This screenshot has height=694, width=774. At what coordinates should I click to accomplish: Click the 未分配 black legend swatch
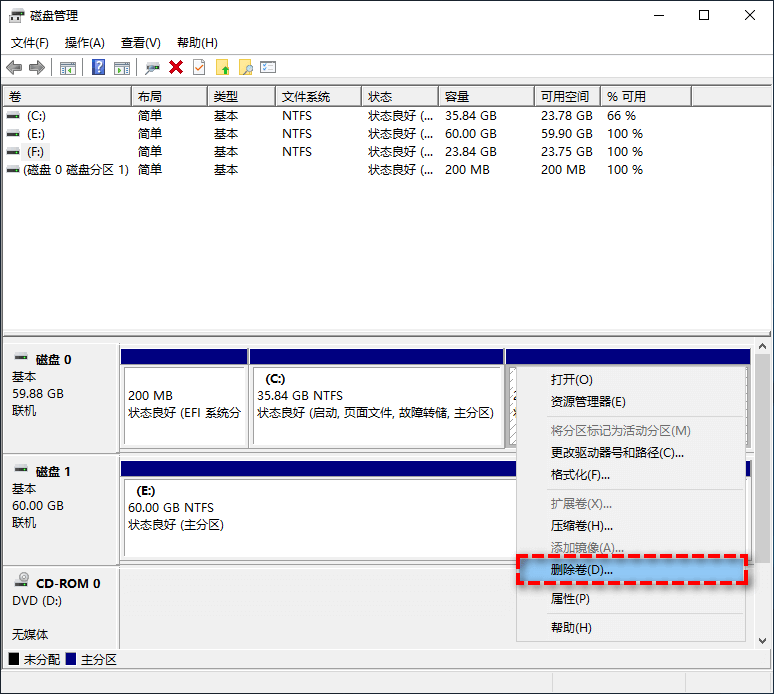(x=14, y=659)
